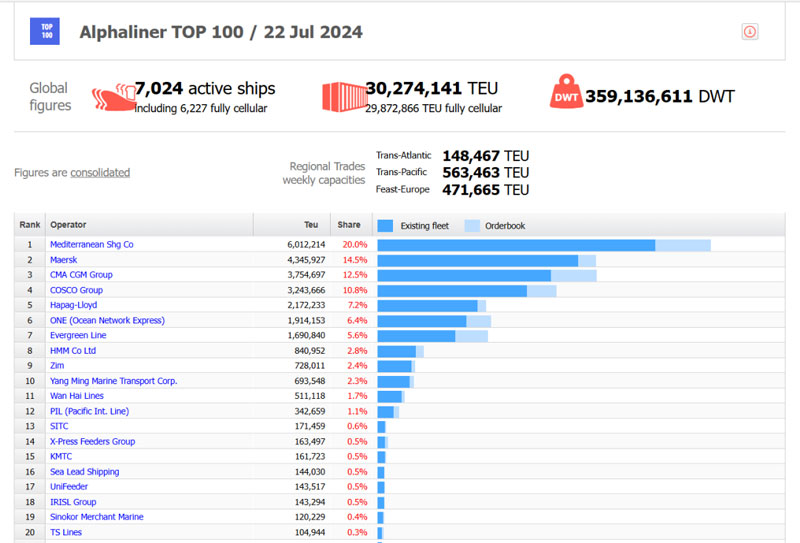Open the consolidated figures link
This screenshot has width=800, height=543.
pyautogui.click(x=100, y=172)
